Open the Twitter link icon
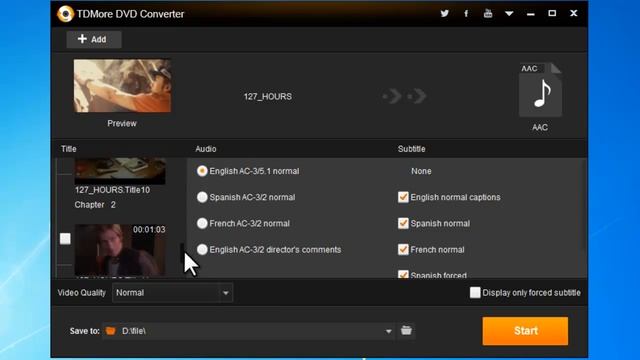This screenshot has width=640, height=360. [x=444, y=13]
